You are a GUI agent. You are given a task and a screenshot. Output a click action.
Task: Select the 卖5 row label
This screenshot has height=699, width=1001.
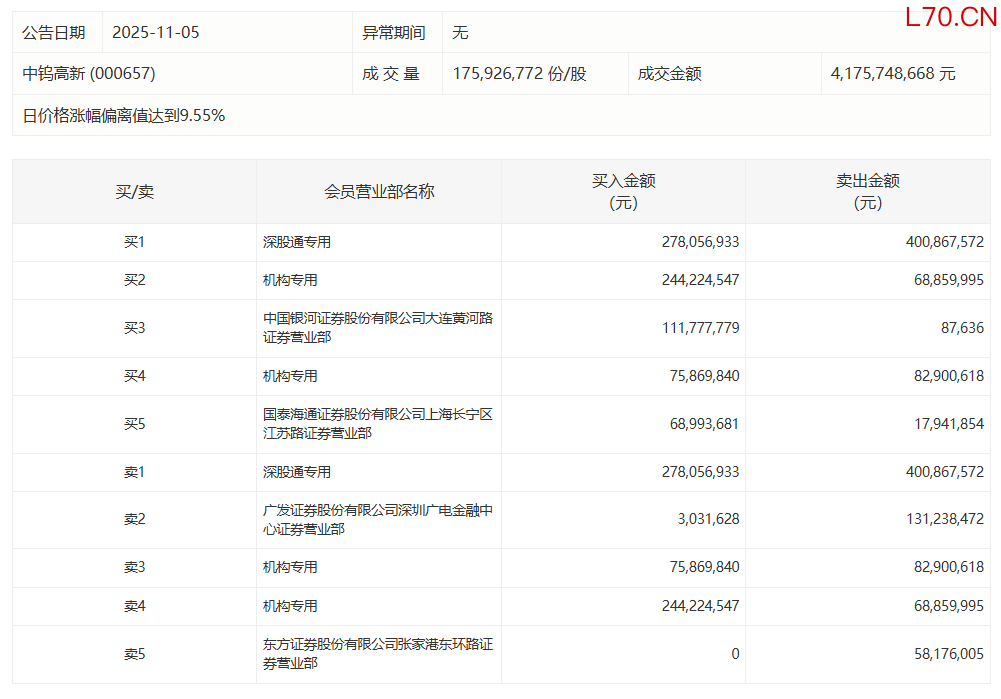134,655
